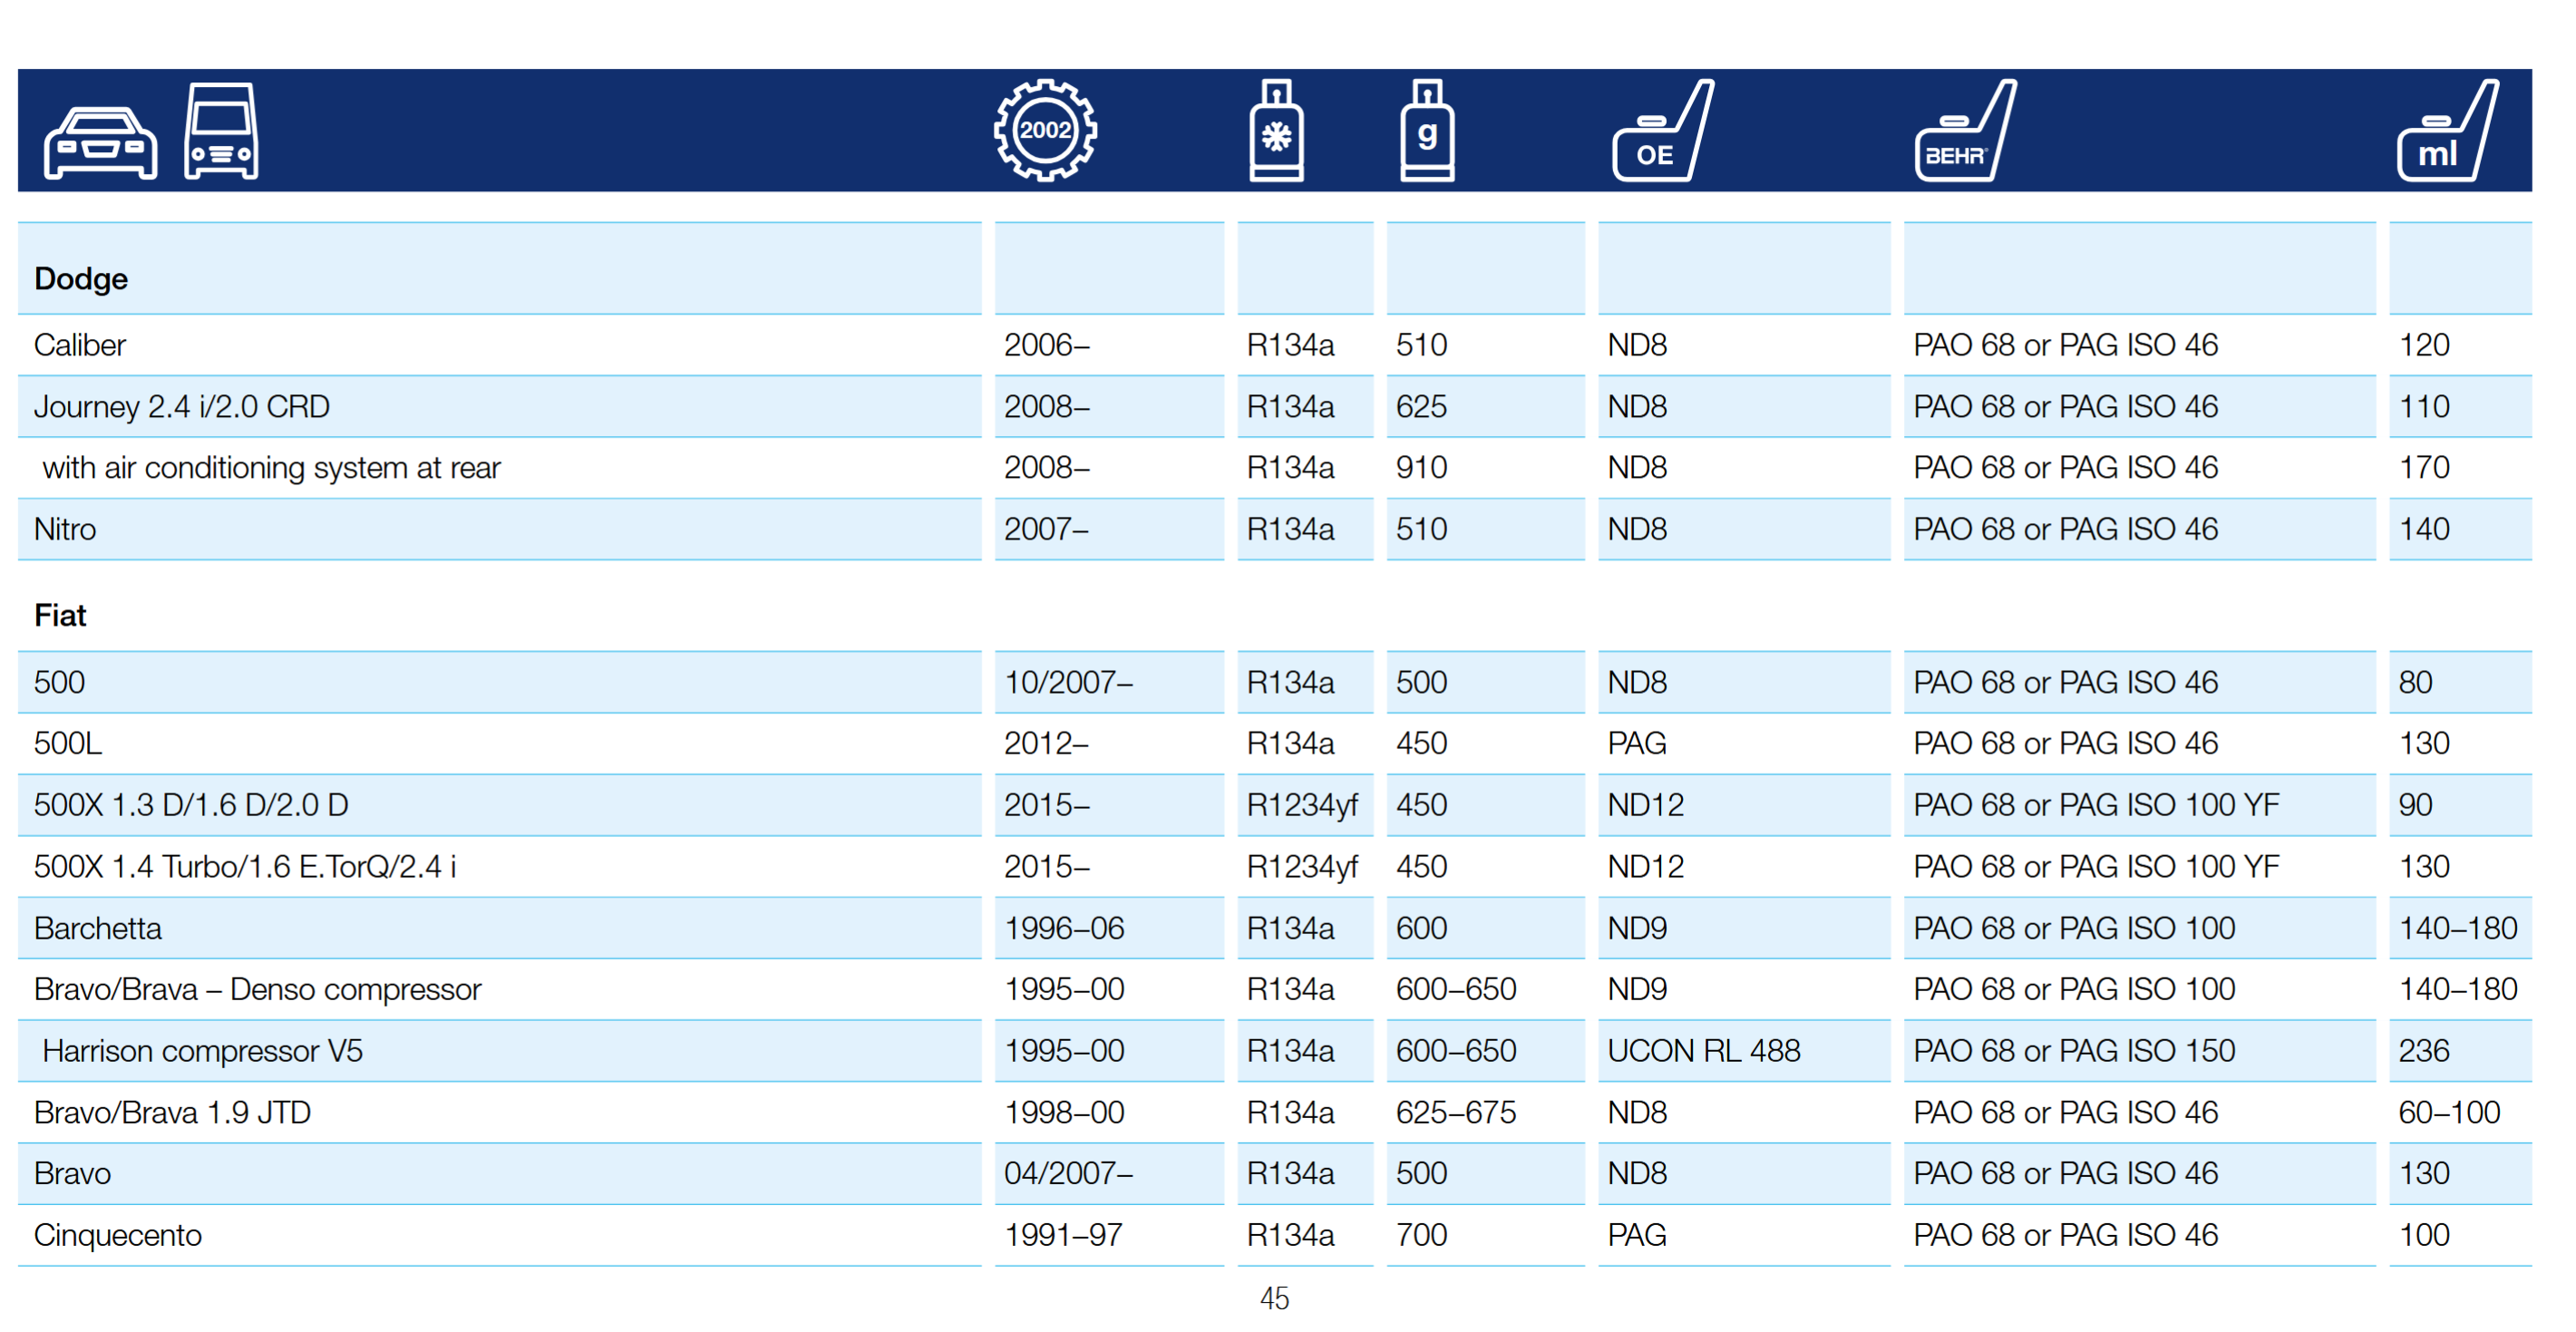Click the Barchetta model name
2576x1332 pixels.
98,927
